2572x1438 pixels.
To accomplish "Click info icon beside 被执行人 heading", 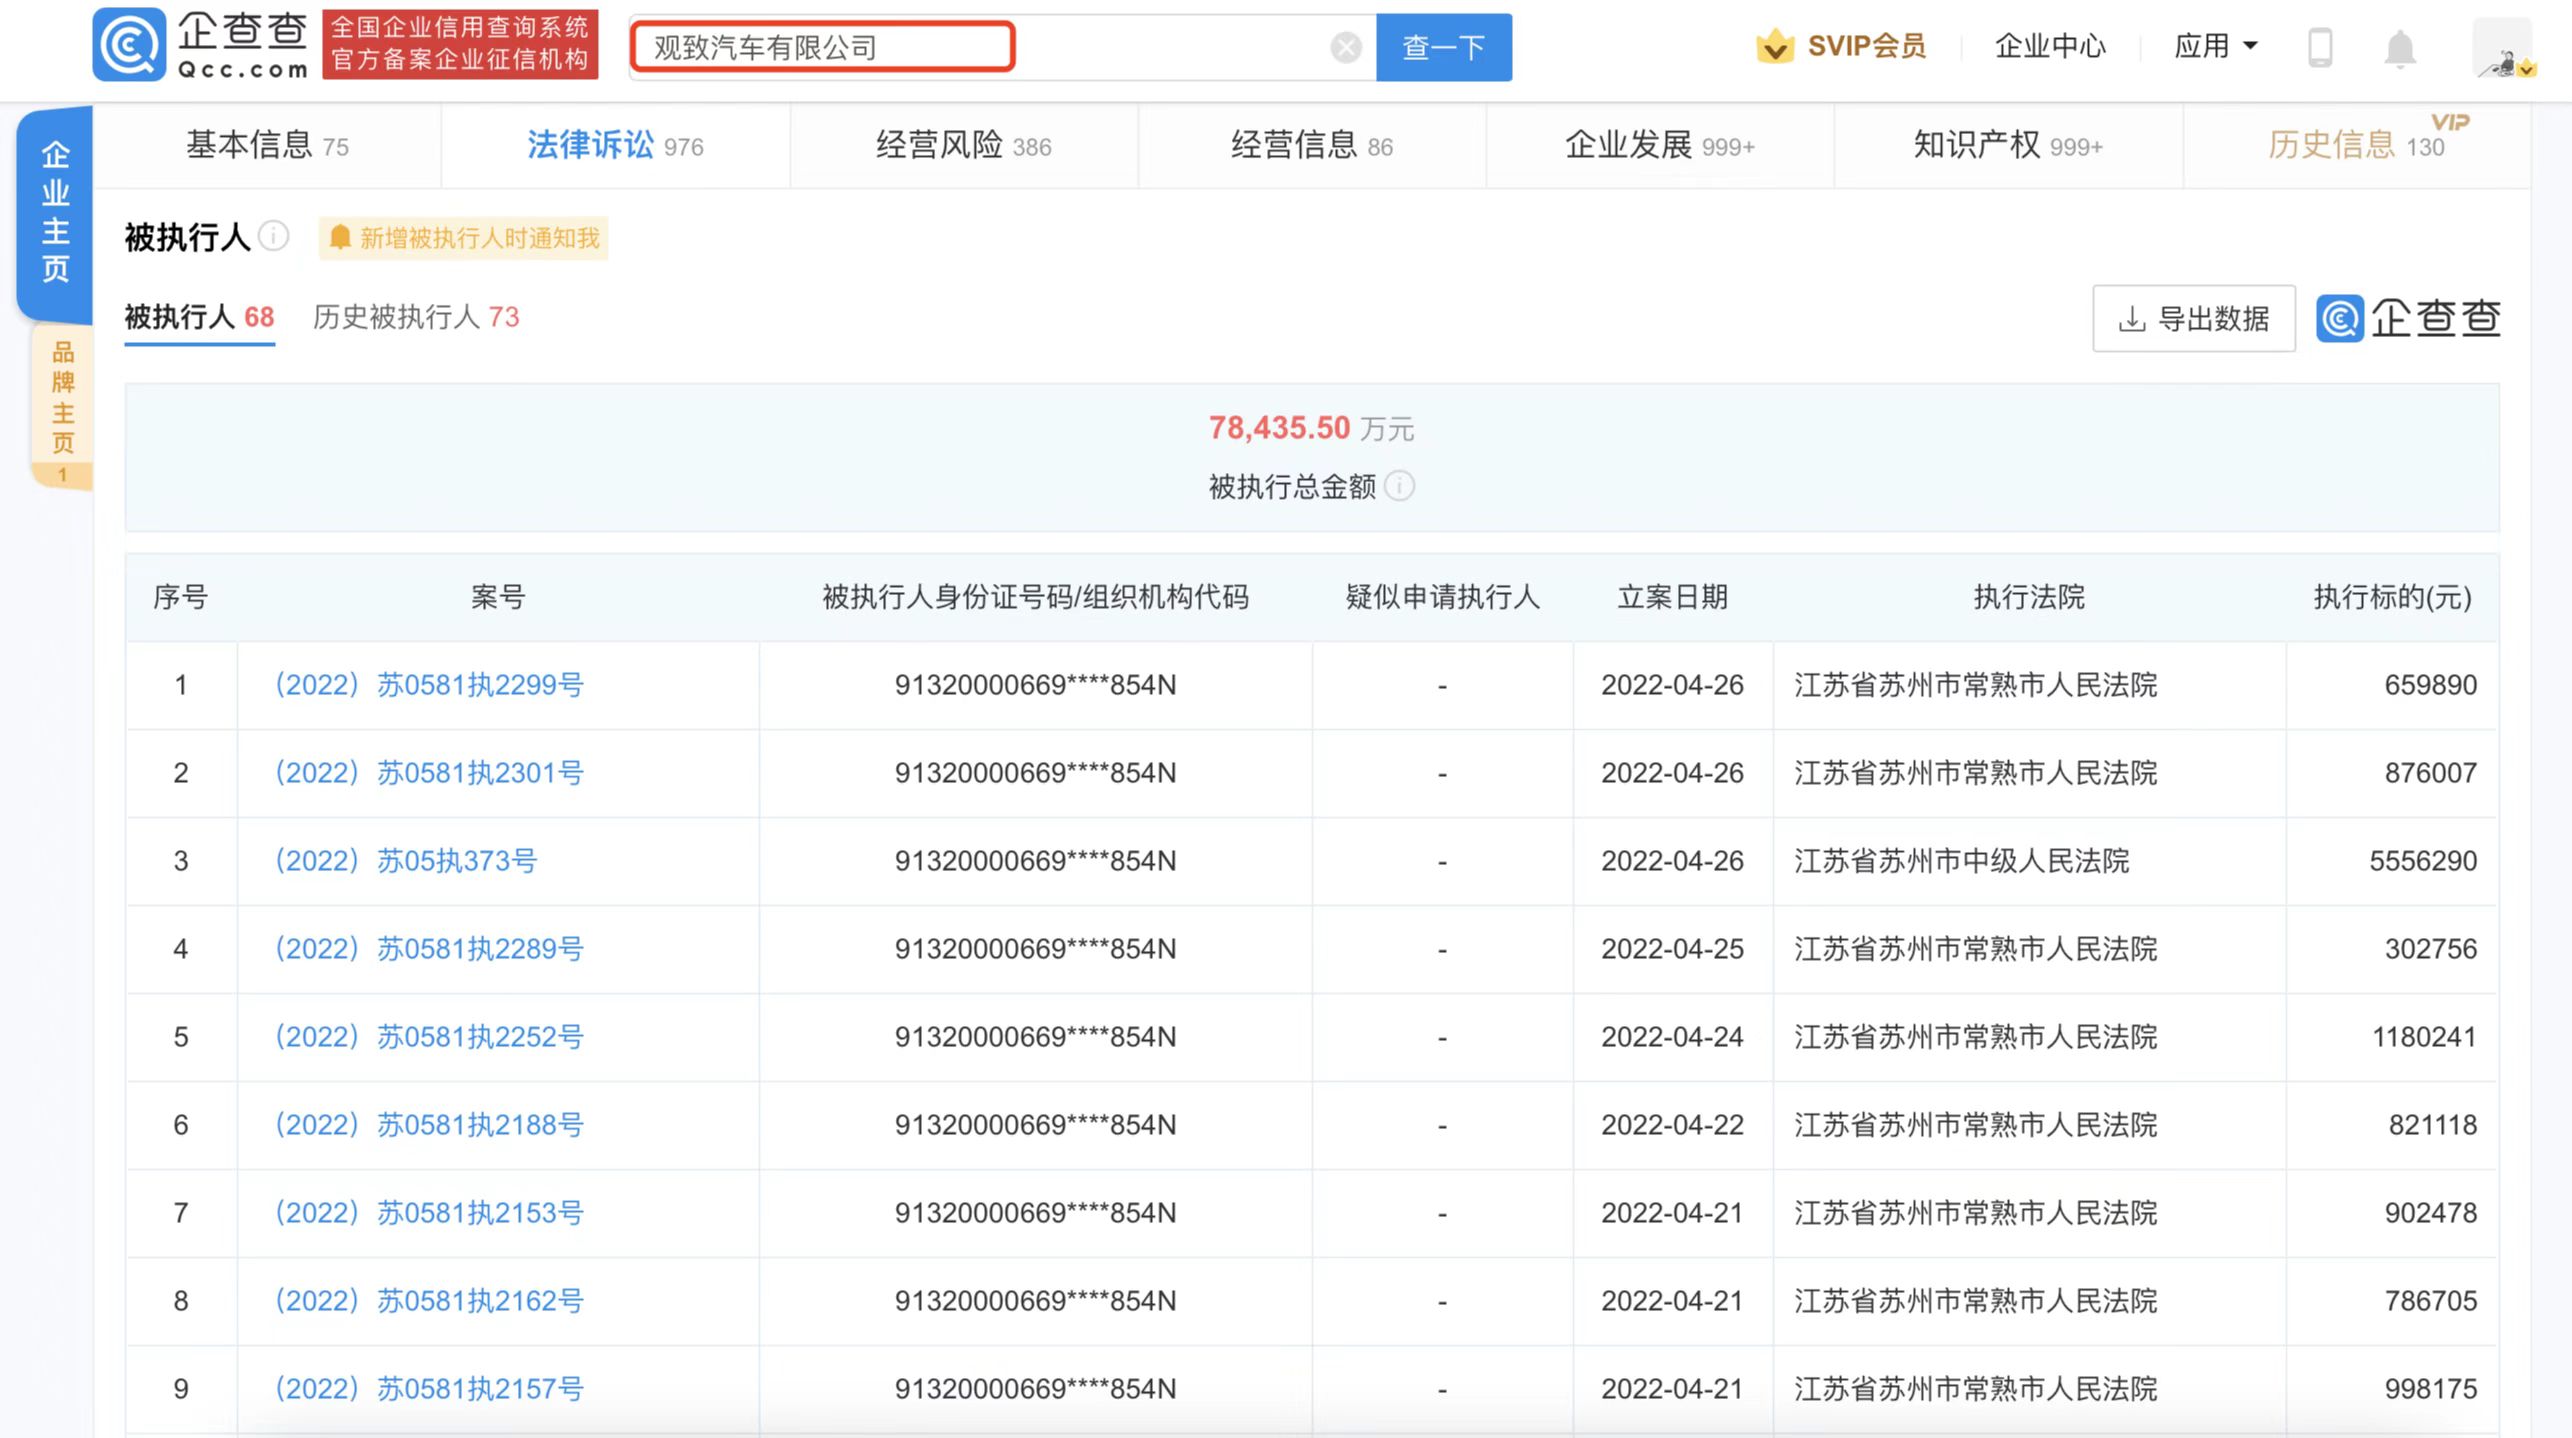I will click(x=273, y=237).
